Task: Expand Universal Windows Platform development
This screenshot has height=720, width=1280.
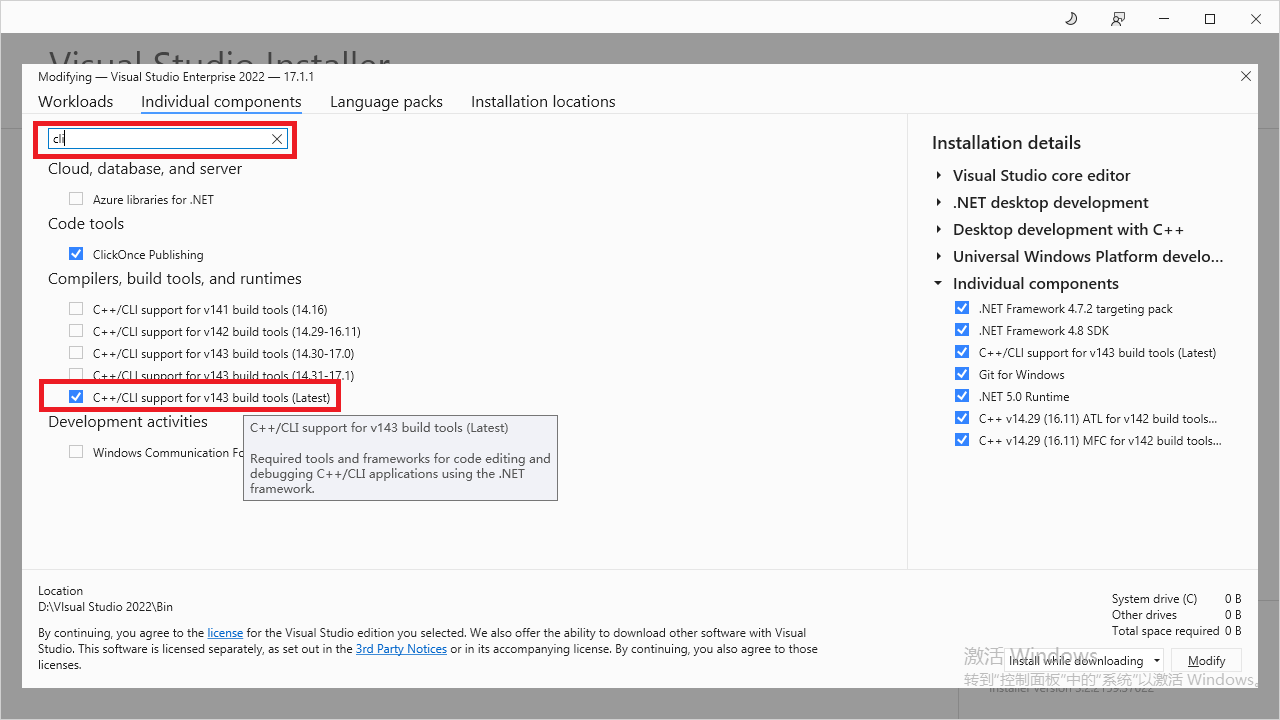Action: [x=939, y=256]
